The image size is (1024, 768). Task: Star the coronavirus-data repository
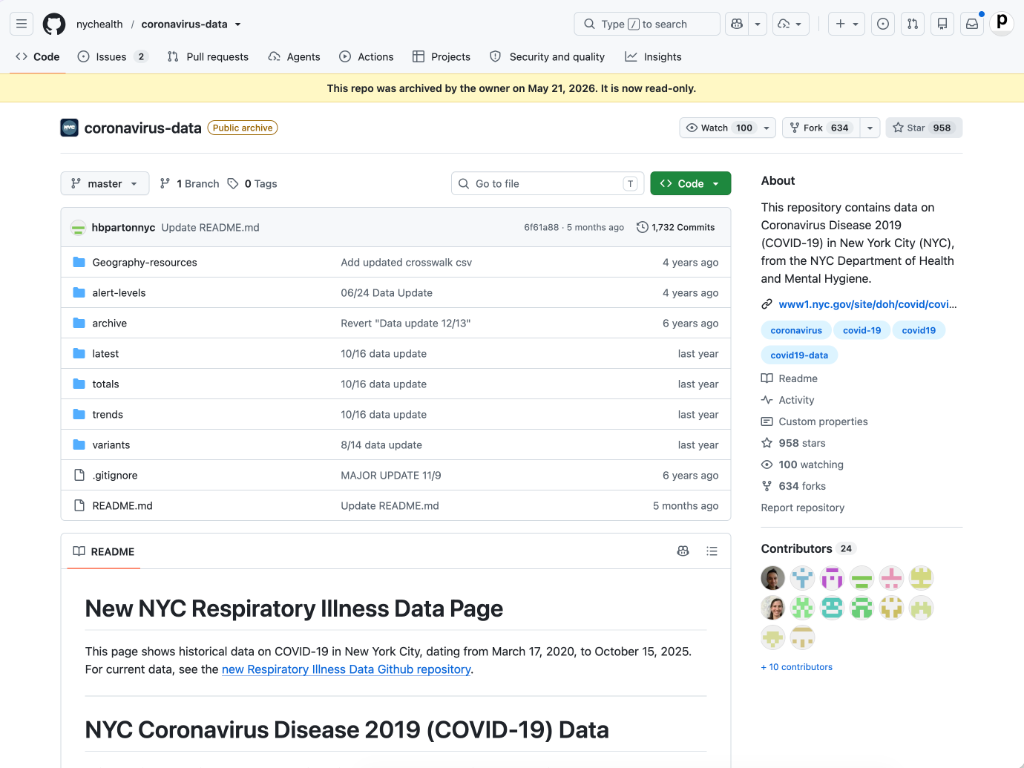(923, 128)
